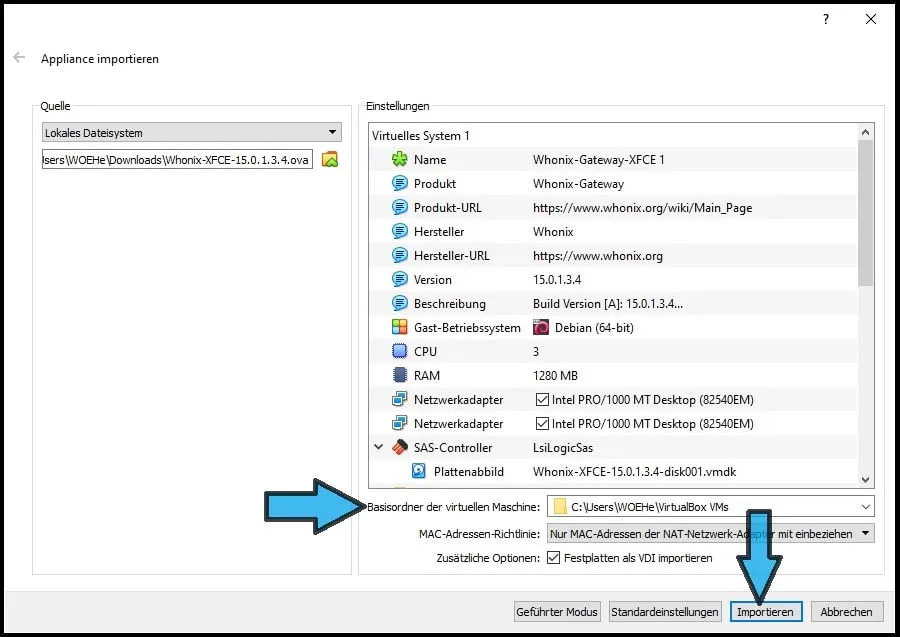900x637 pixels.
Task: Click the settings list scrollbar thumb
Action: (x=866, y=212)
